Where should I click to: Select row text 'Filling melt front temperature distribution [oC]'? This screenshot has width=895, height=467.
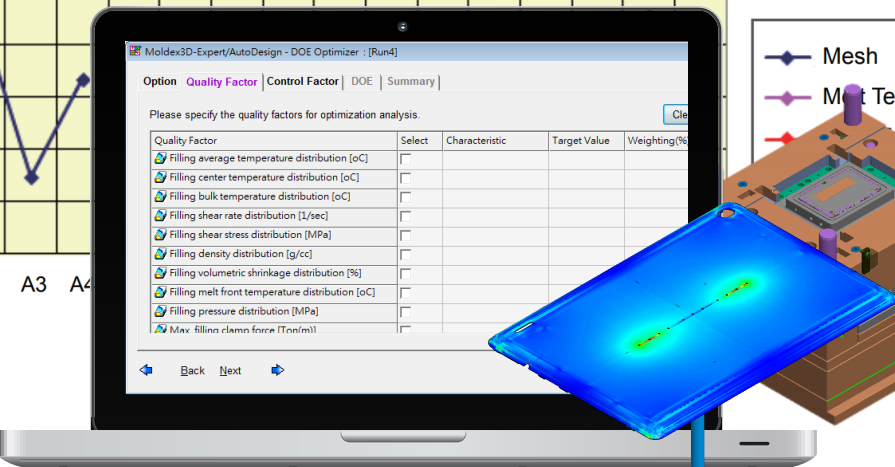coord(272,292)
